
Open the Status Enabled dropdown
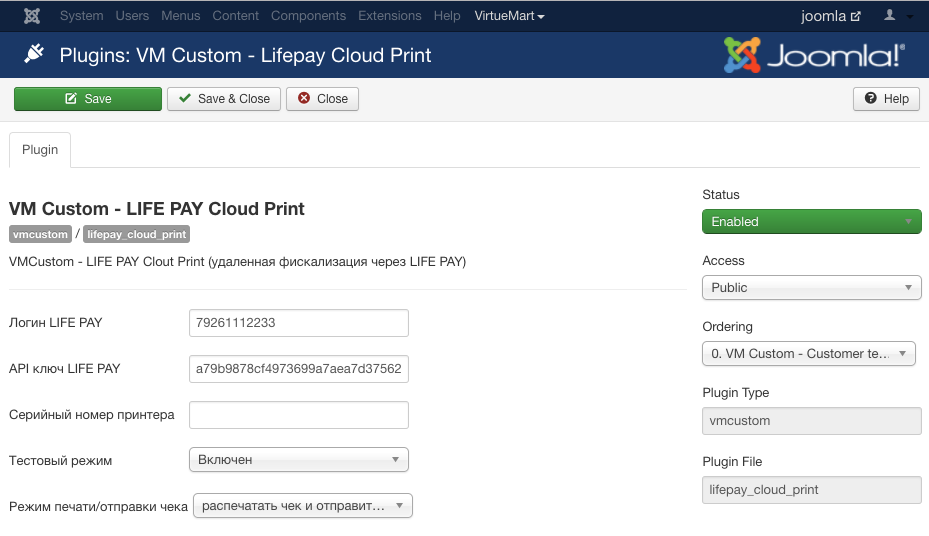point(812,222)
